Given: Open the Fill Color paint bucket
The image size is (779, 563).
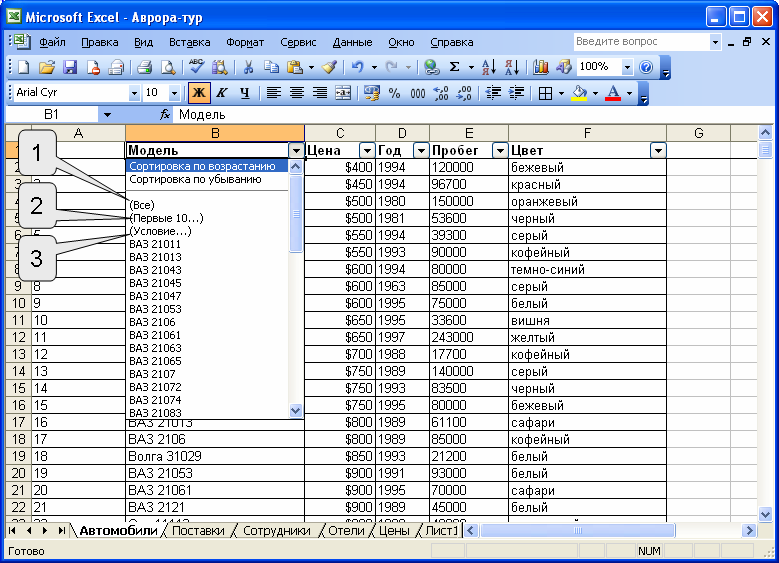Looking at the screenshot, I should tap(579, 93).
